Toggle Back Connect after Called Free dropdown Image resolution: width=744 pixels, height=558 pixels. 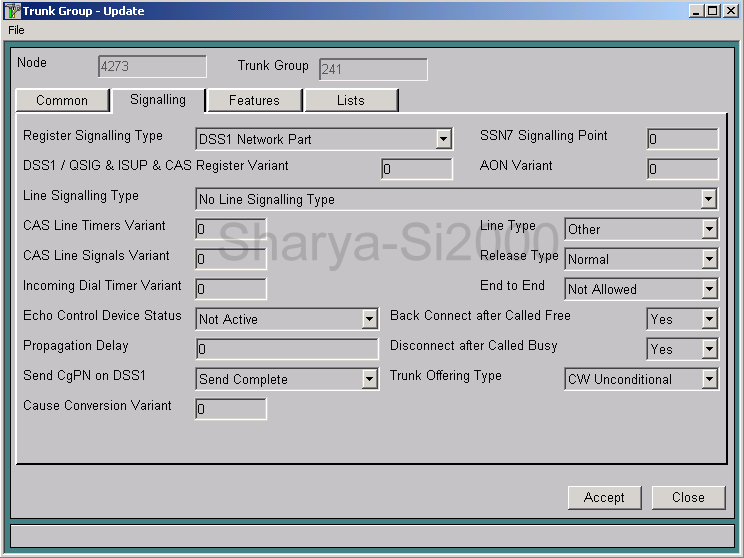click(x=708, y=319)
